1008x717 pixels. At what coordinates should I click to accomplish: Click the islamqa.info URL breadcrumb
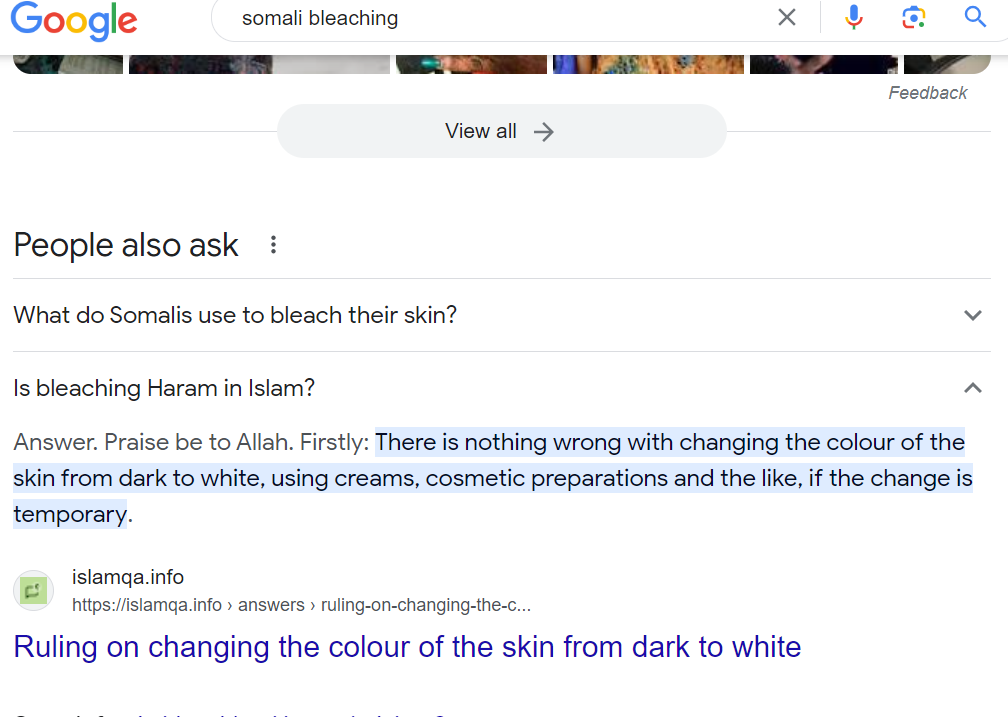[302, 605]
